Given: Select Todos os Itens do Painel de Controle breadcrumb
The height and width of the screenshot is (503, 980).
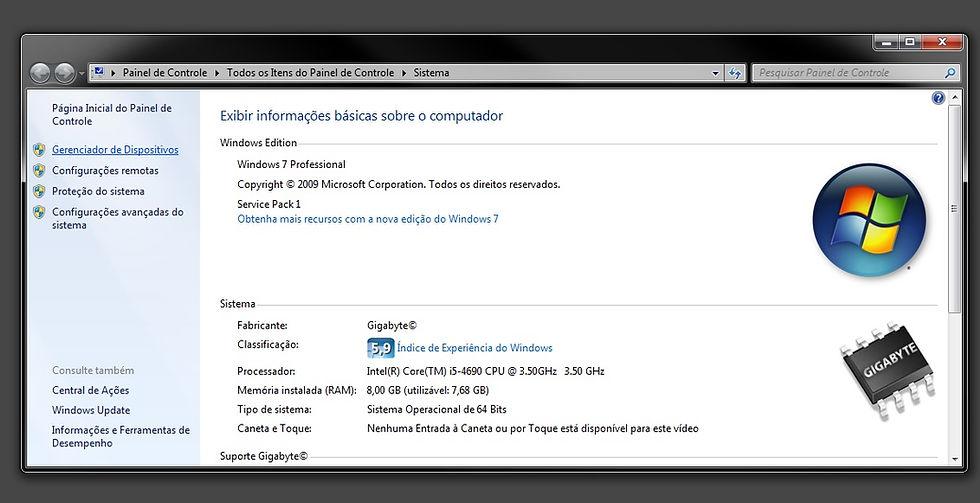Looking at the screenshot, I should tap(310, 72).
